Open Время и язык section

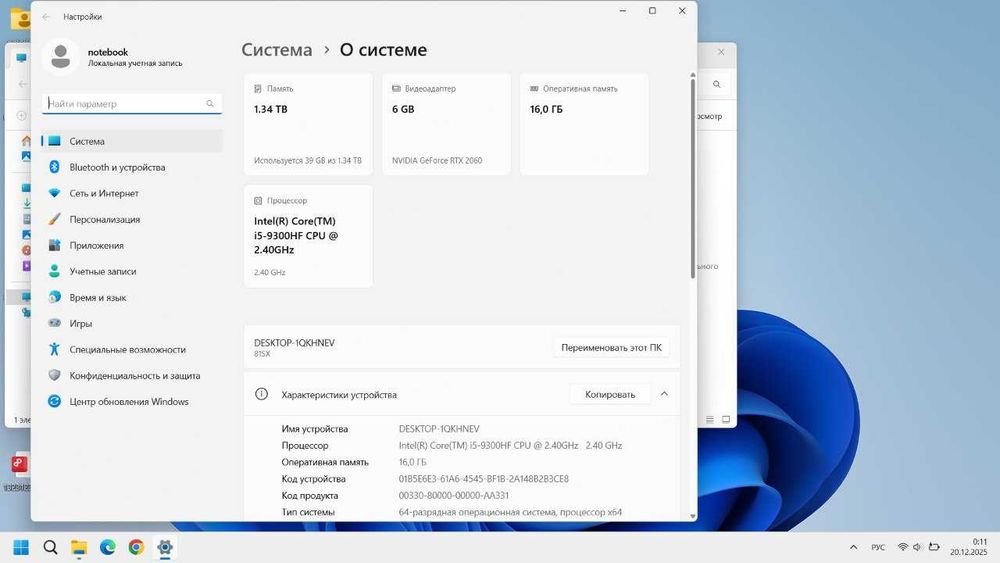pos(132,297)
